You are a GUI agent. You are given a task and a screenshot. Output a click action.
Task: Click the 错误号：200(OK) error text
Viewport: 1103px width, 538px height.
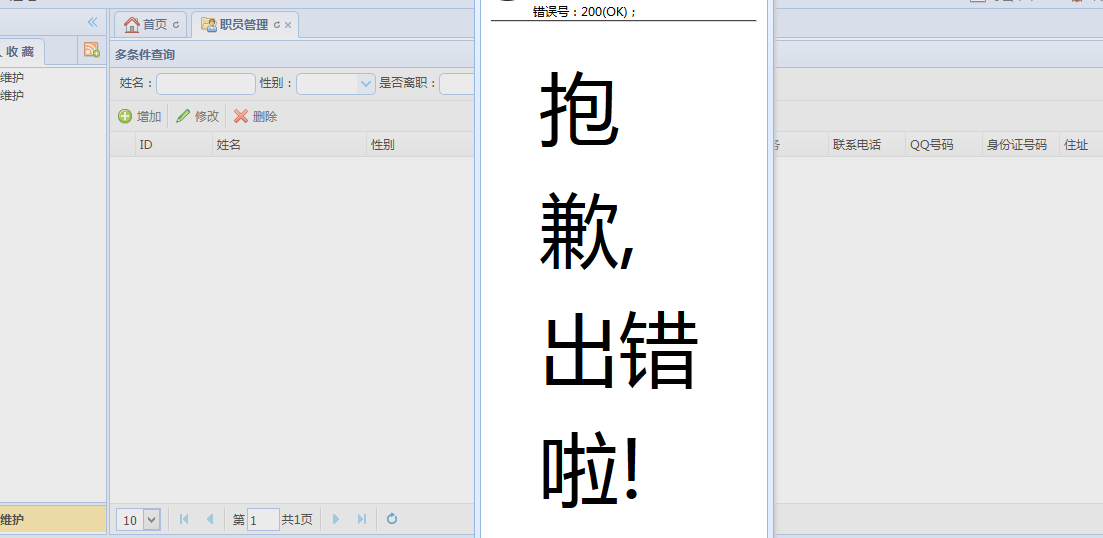(585, 12)
